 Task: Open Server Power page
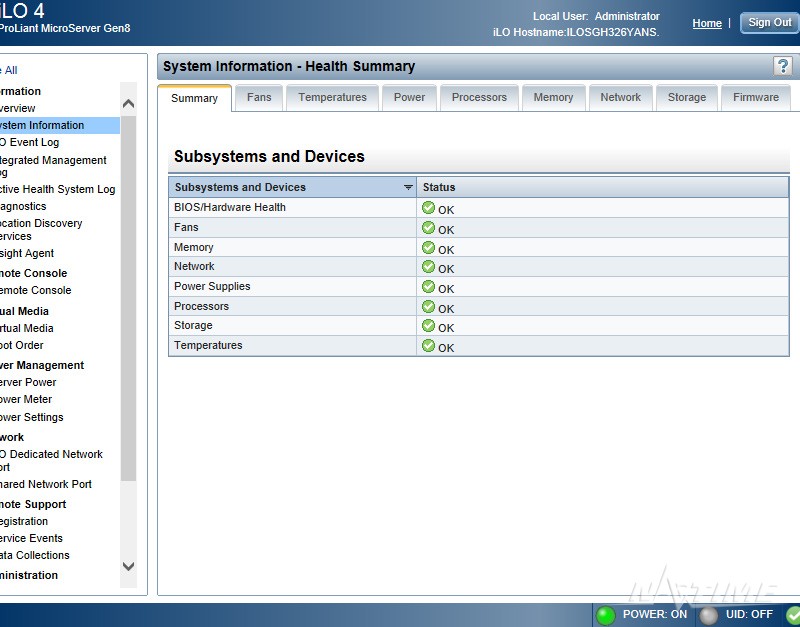28,382
